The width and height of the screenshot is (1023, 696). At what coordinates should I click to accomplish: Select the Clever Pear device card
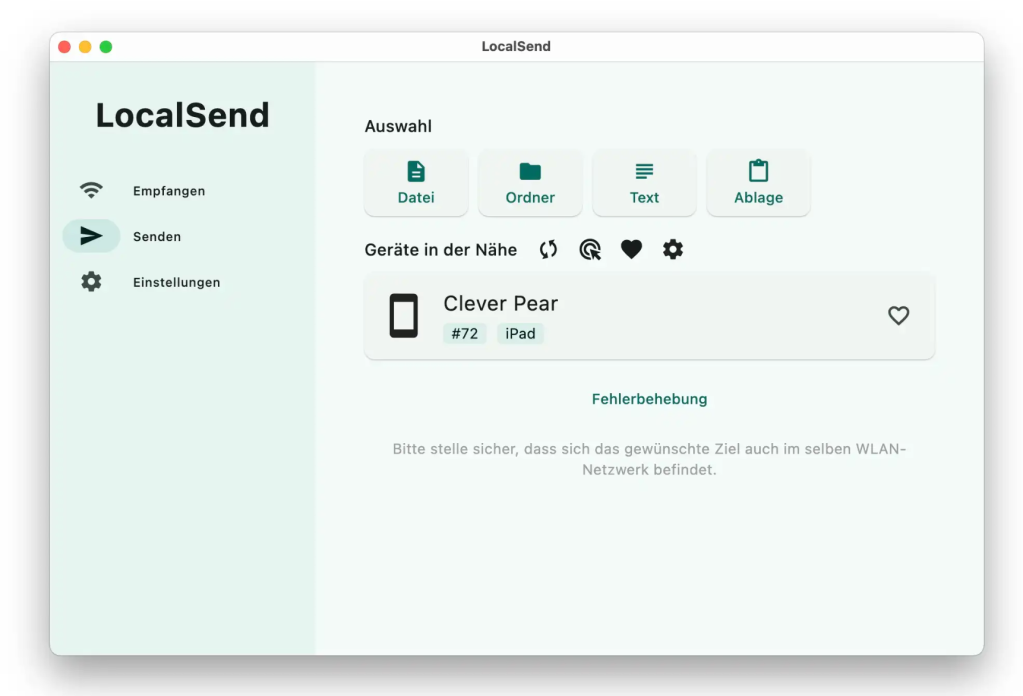[x=649, y=315]
